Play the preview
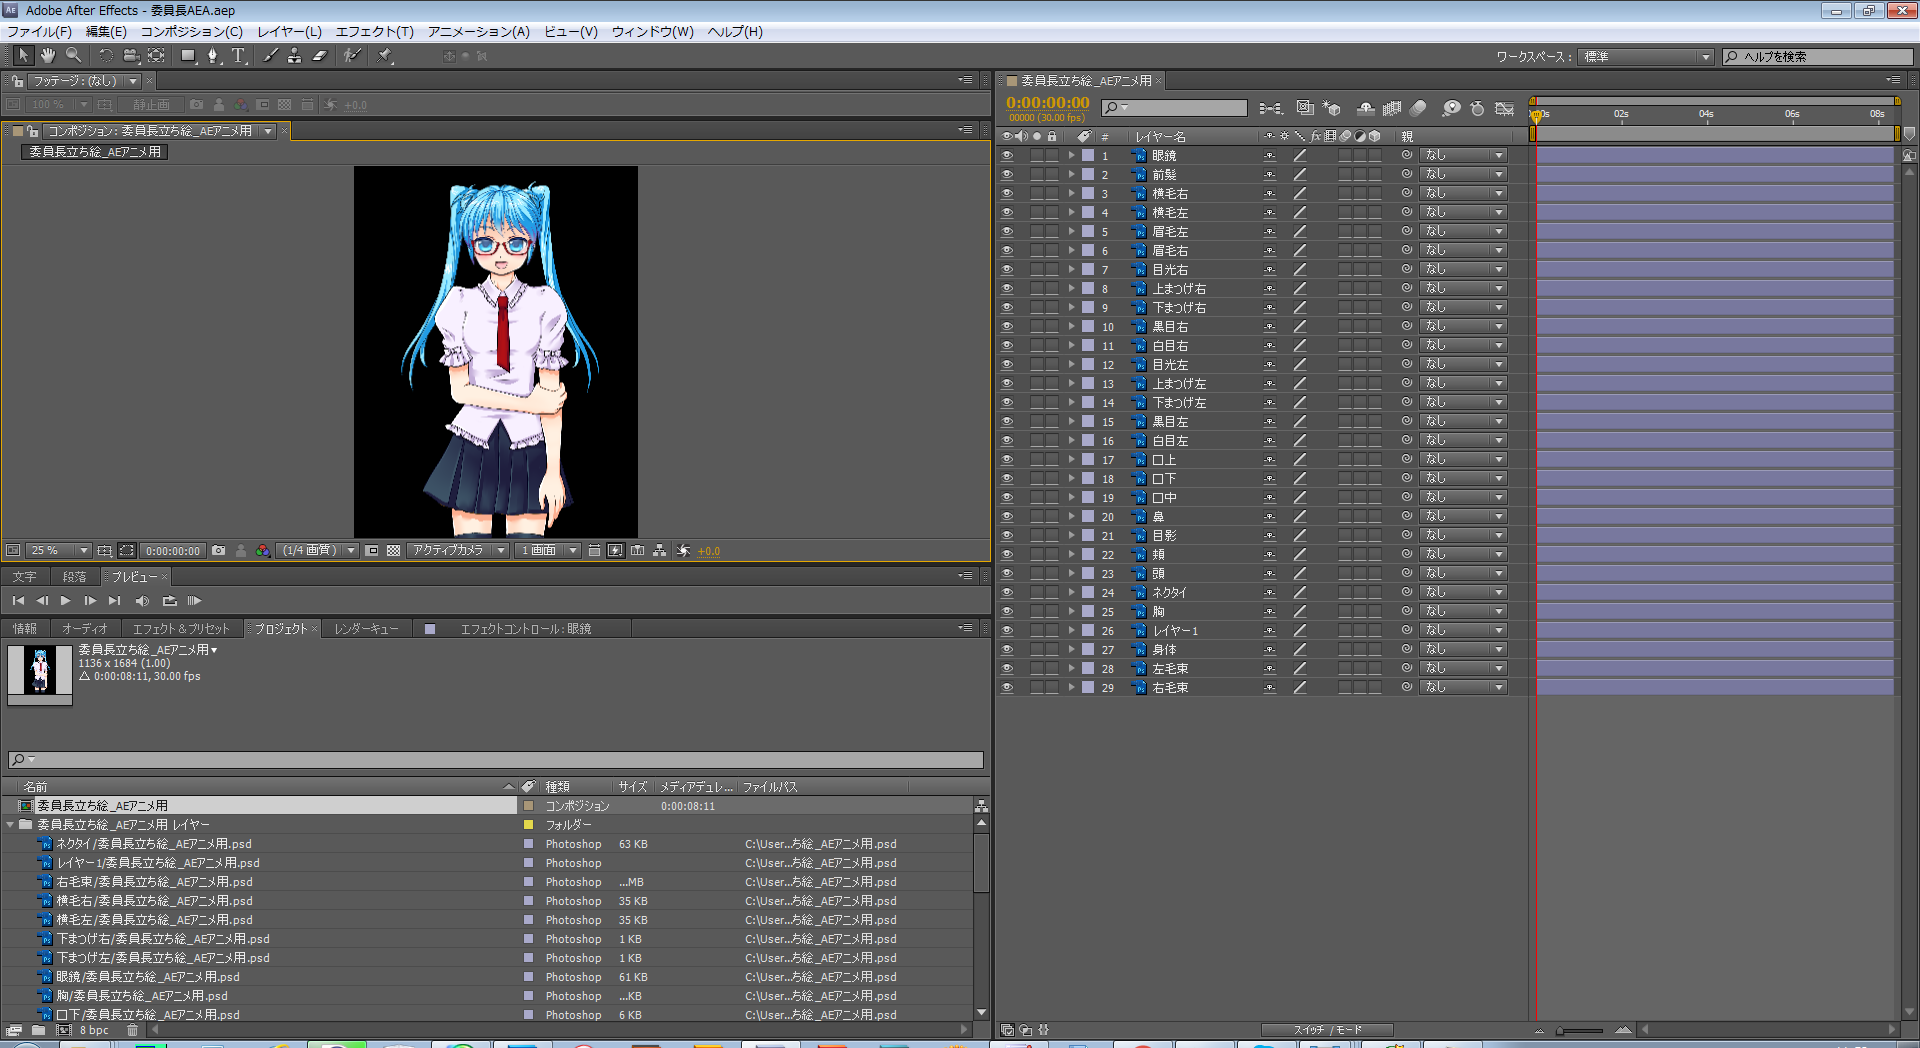 [x=66, y=601]
